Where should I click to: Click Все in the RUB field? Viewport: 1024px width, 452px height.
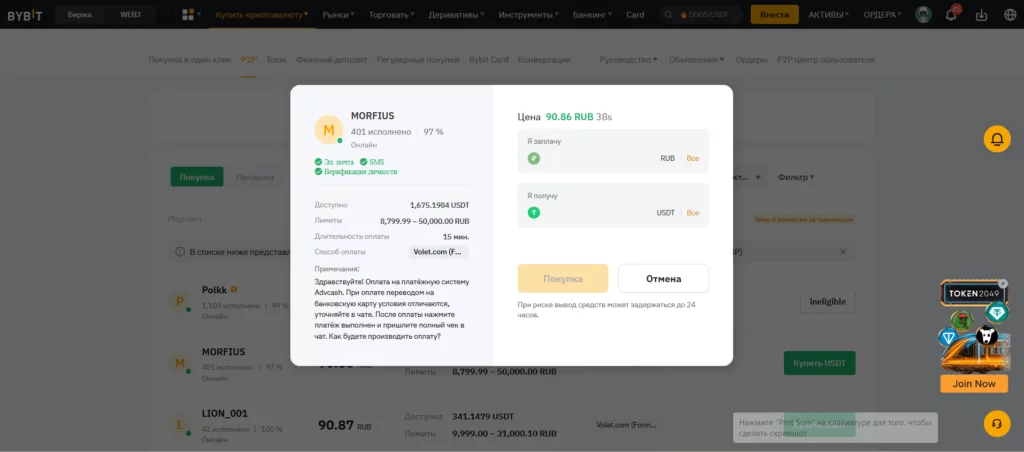tap(692, 158)
